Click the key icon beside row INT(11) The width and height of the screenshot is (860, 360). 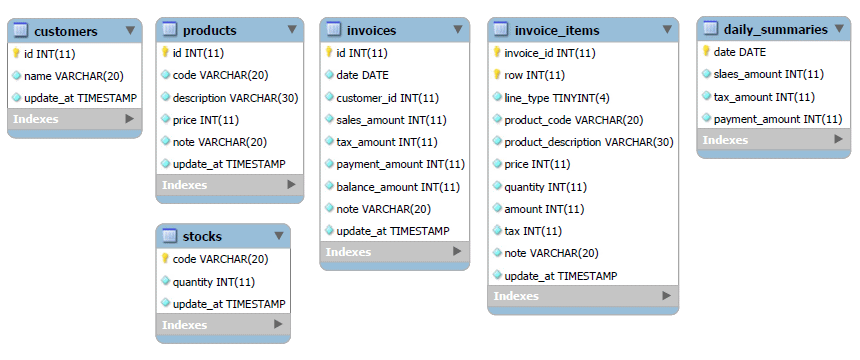pos(497,74)
